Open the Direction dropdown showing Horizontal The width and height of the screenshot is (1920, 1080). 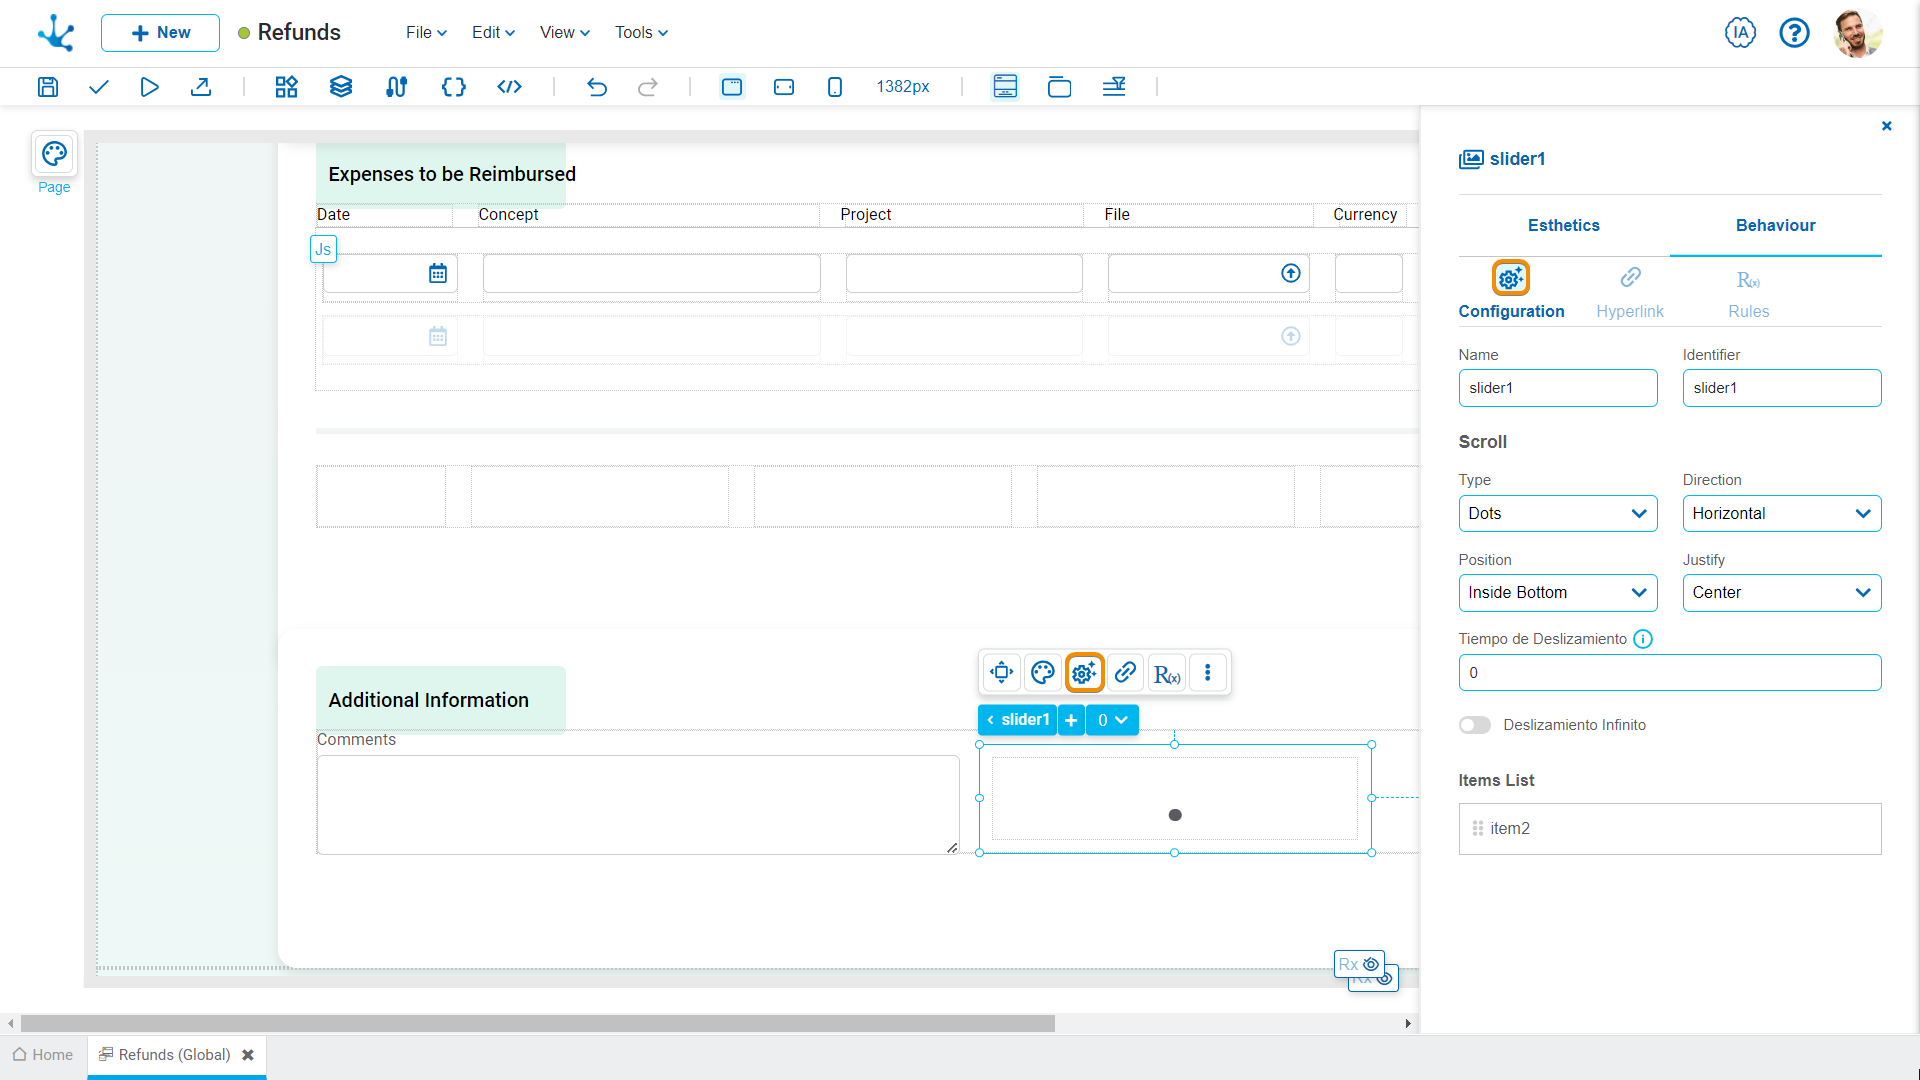click(1782, 513)
